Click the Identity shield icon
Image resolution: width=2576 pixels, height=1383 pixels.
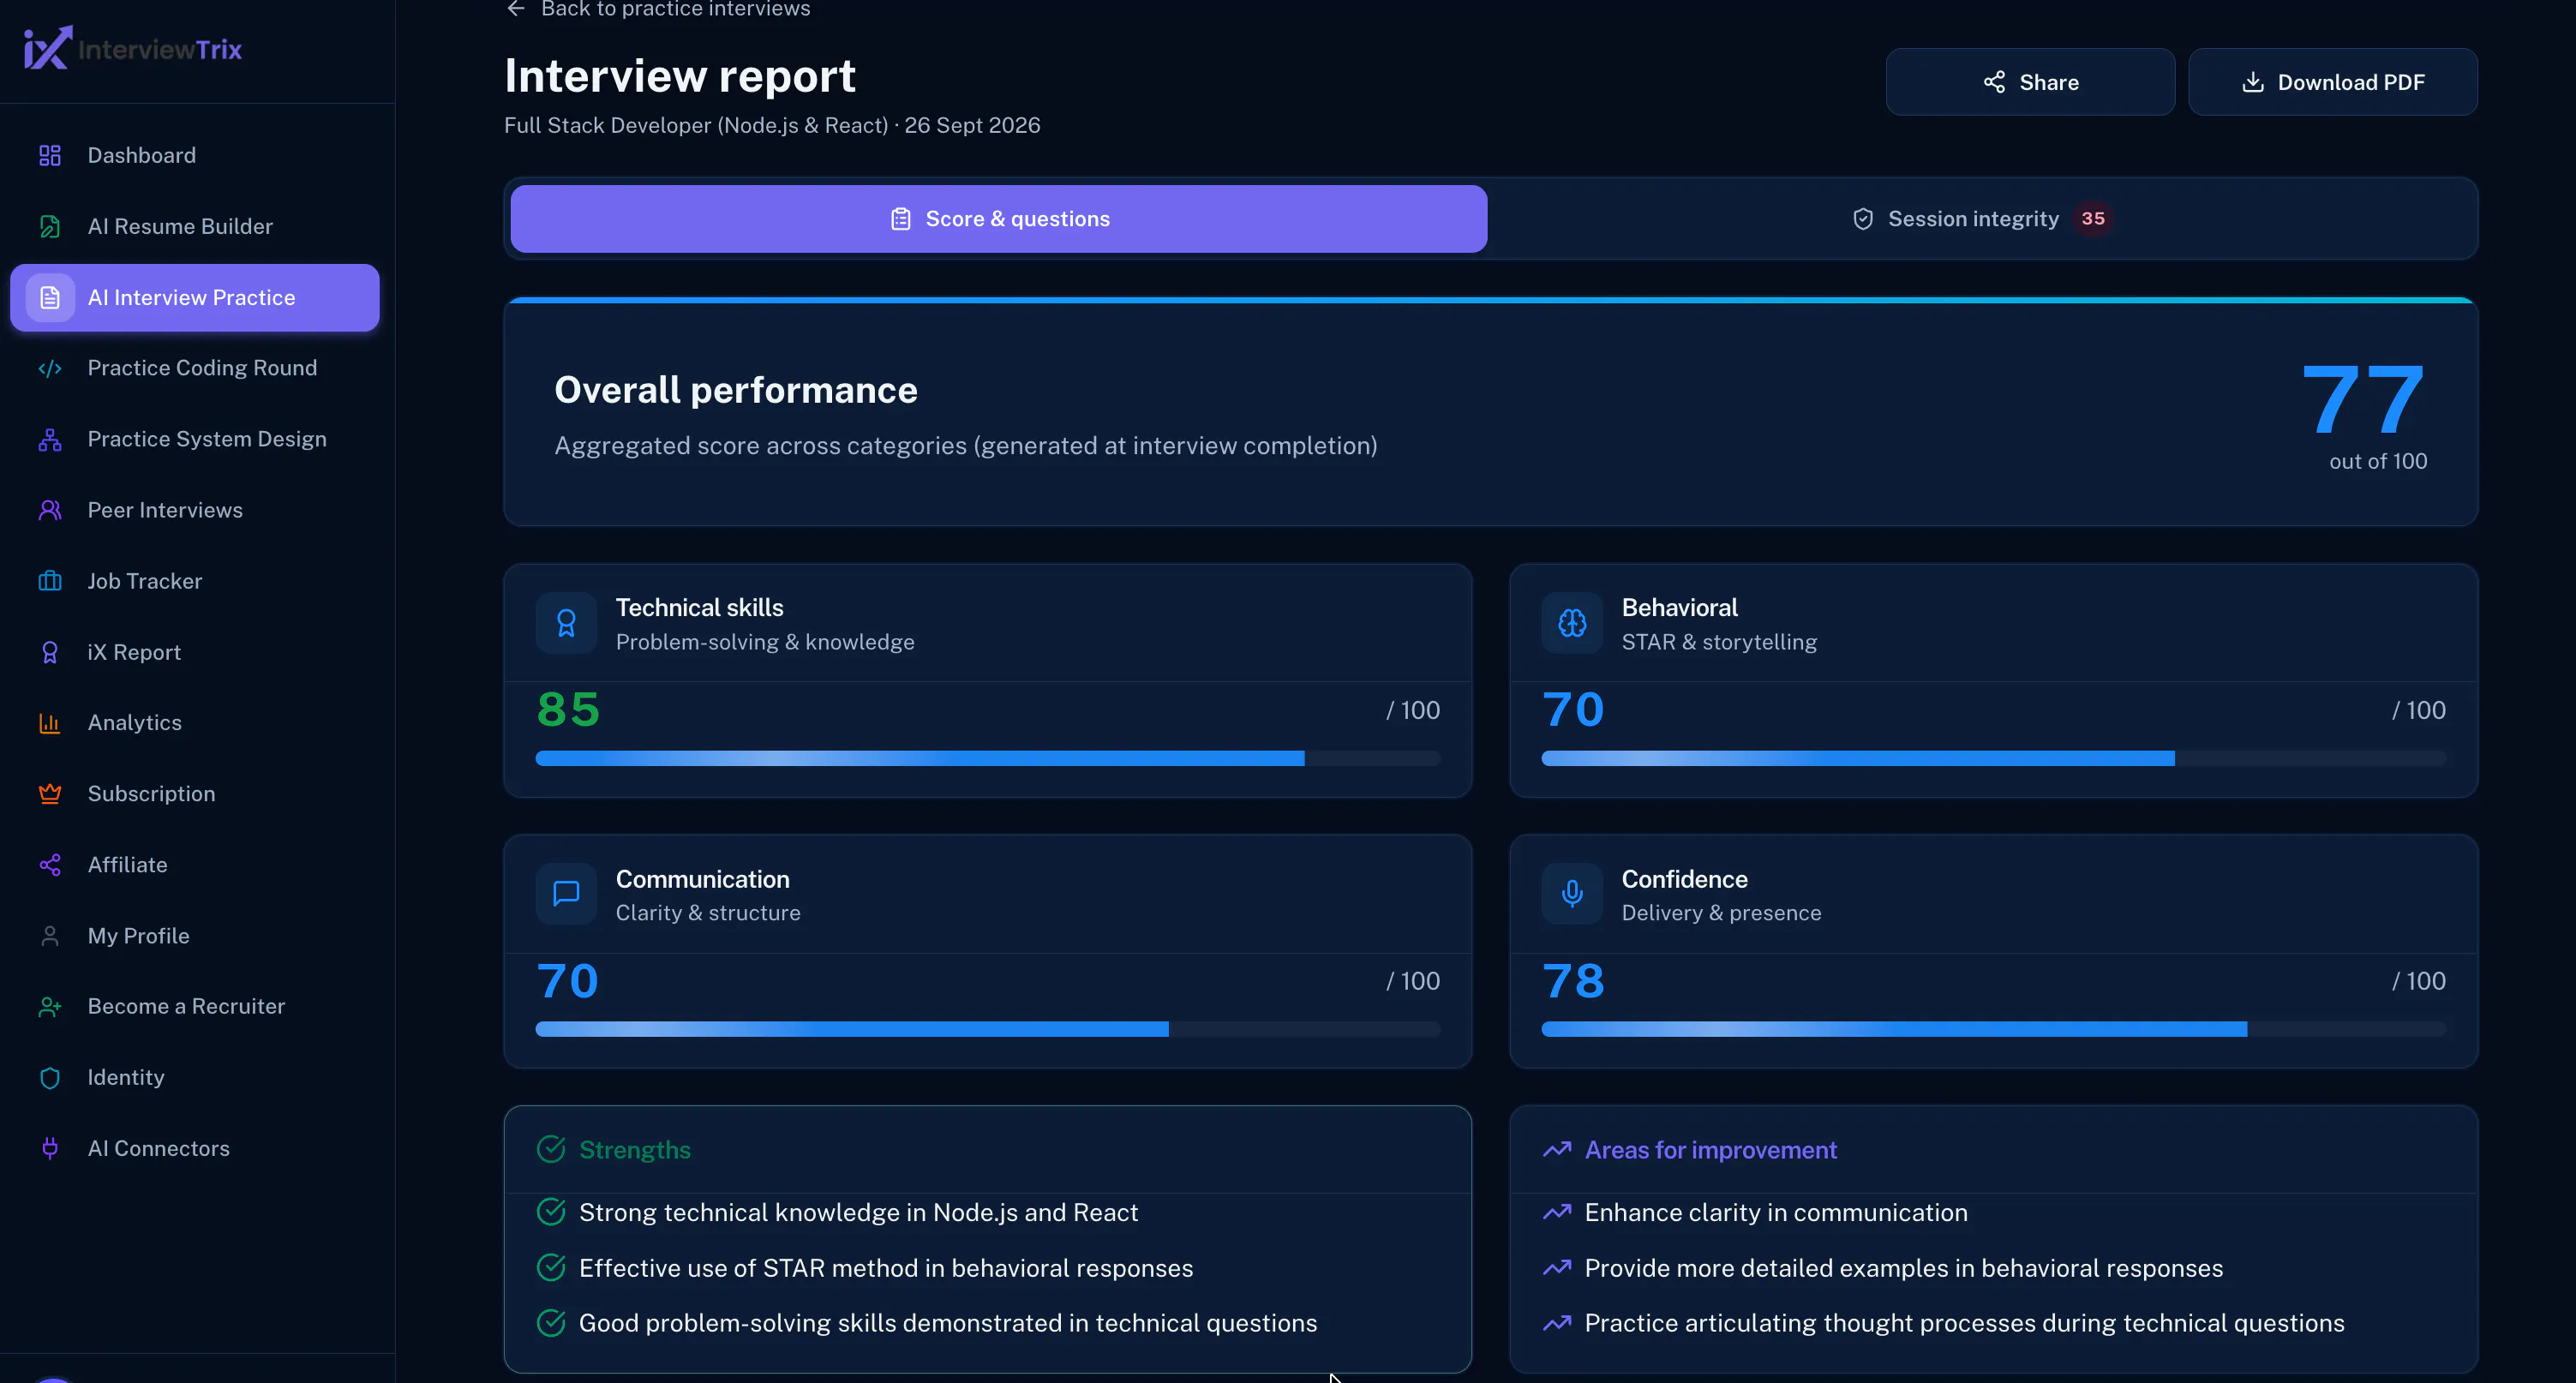[x=50, y=1078]
